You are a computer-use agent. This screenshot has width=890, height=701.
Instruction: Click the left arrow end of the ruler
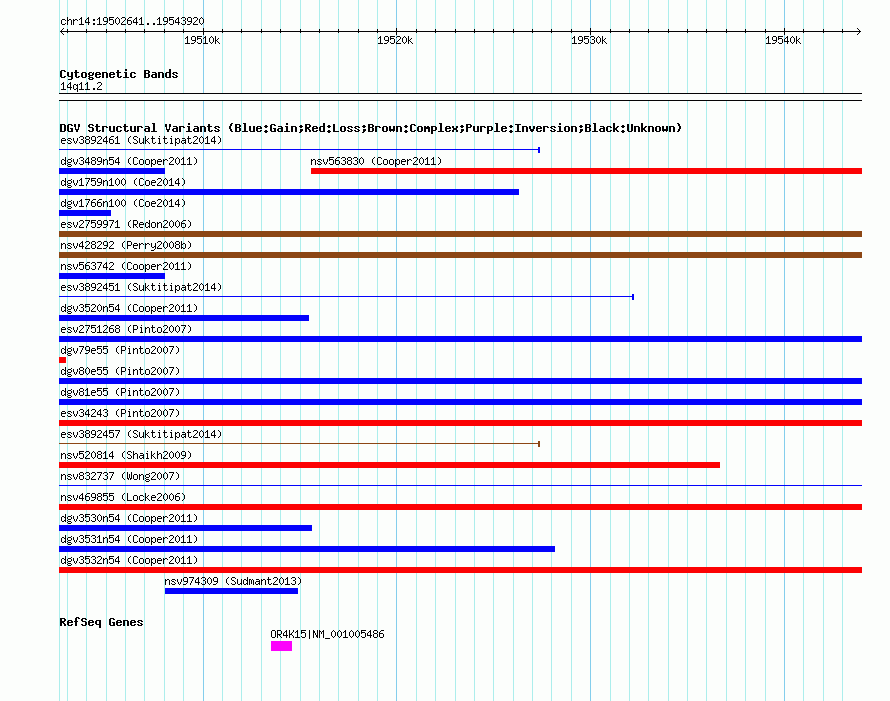[x=62, y=31]
